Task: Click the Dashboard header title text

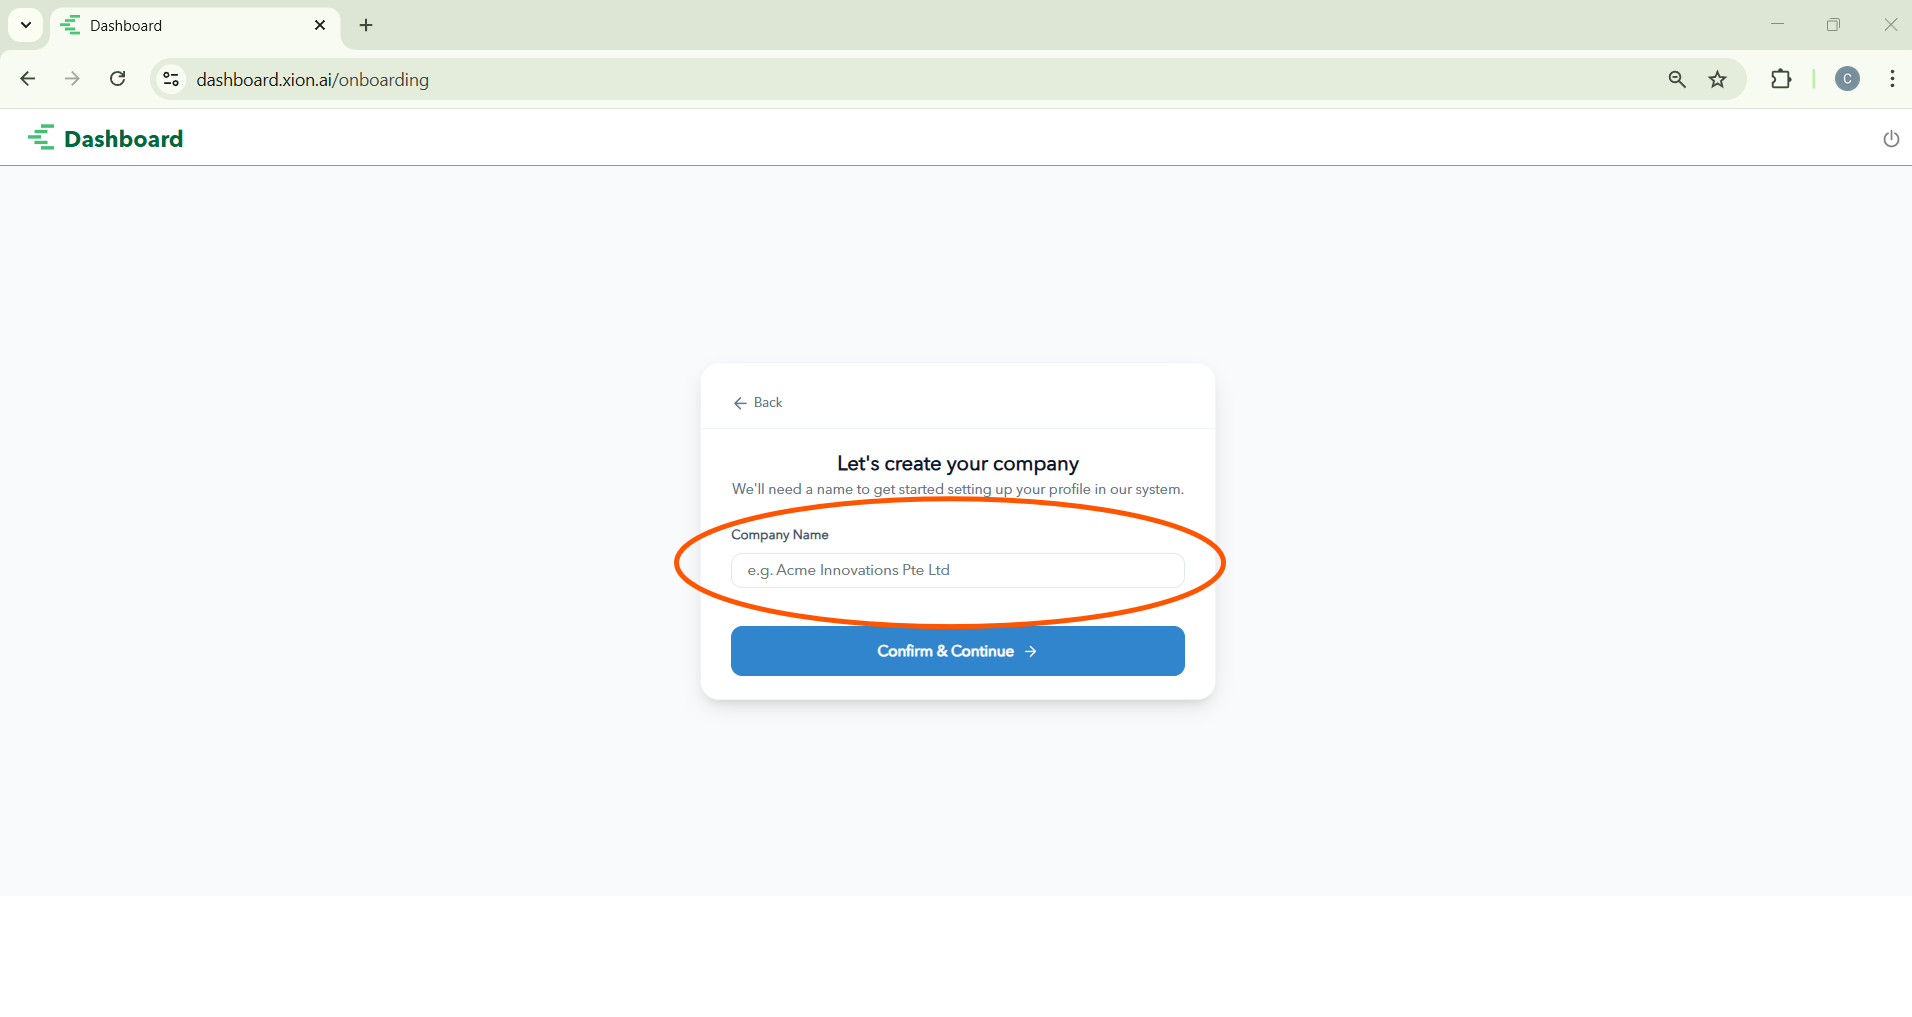Action: (124, 139)
